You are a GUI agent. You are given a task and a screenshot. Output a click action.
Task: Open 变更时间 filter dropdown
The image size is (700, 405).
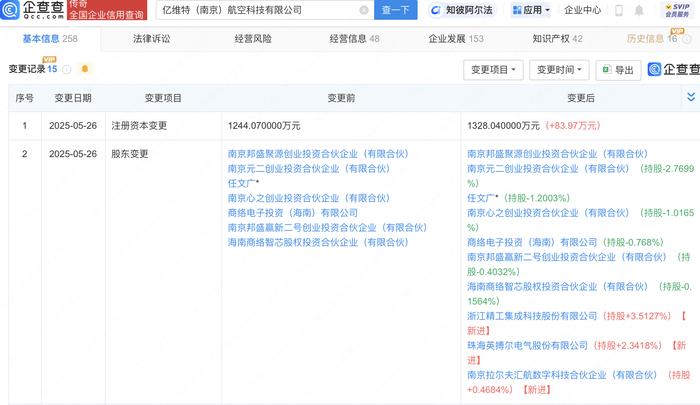tap(559, 70)
